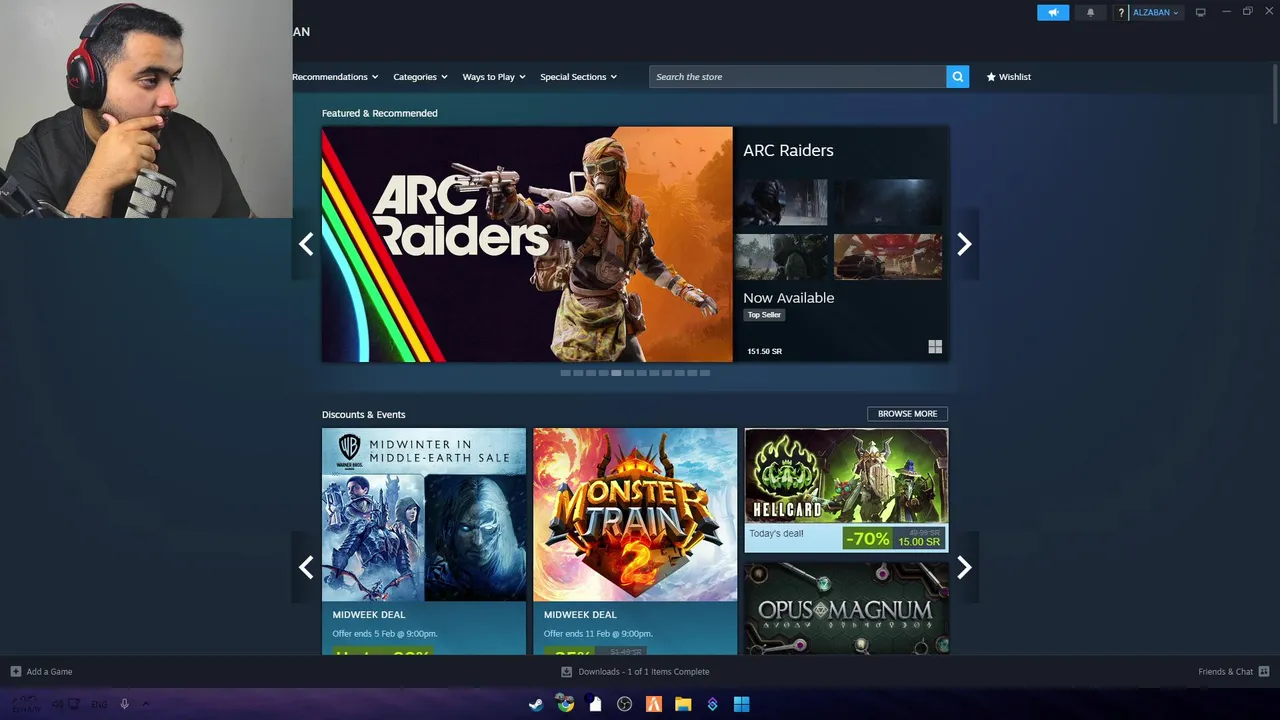Open the Special Sections dropdown
Screen dimensions: 1280x720
579,77
